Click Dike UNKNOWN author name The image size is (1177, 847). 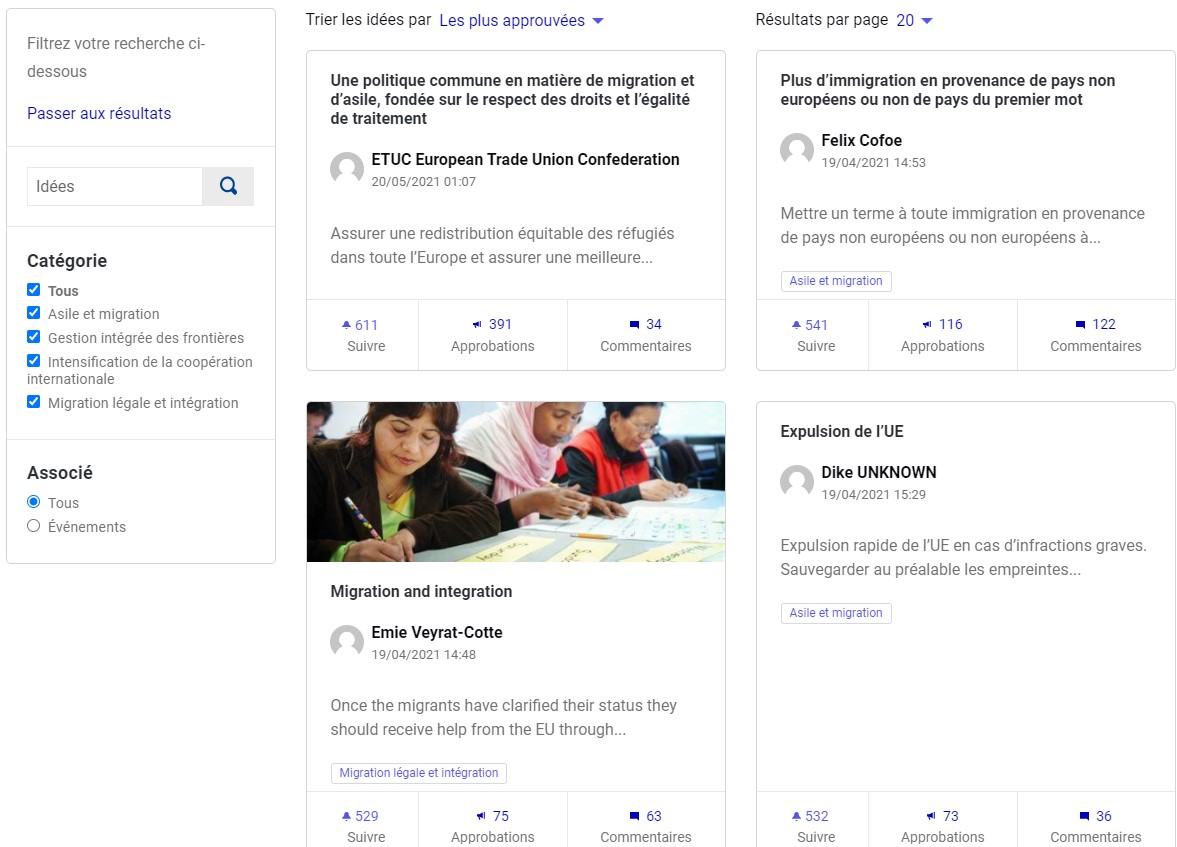879,472
